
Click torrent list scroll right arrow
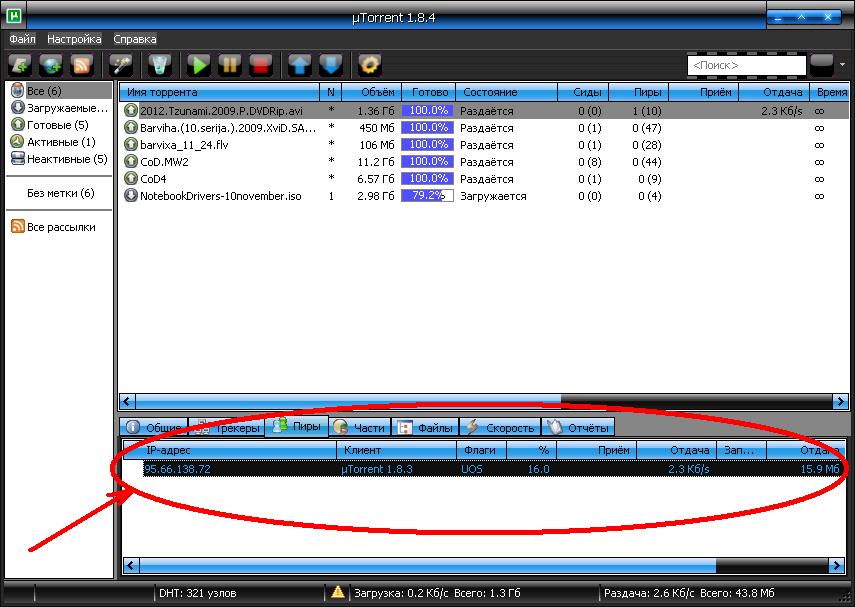840,402
